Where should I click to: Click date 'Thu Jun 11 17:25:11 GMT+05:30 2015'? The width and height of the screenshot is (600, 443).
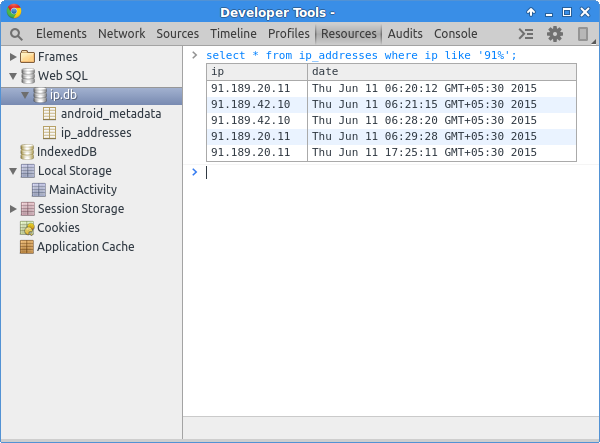424,153
